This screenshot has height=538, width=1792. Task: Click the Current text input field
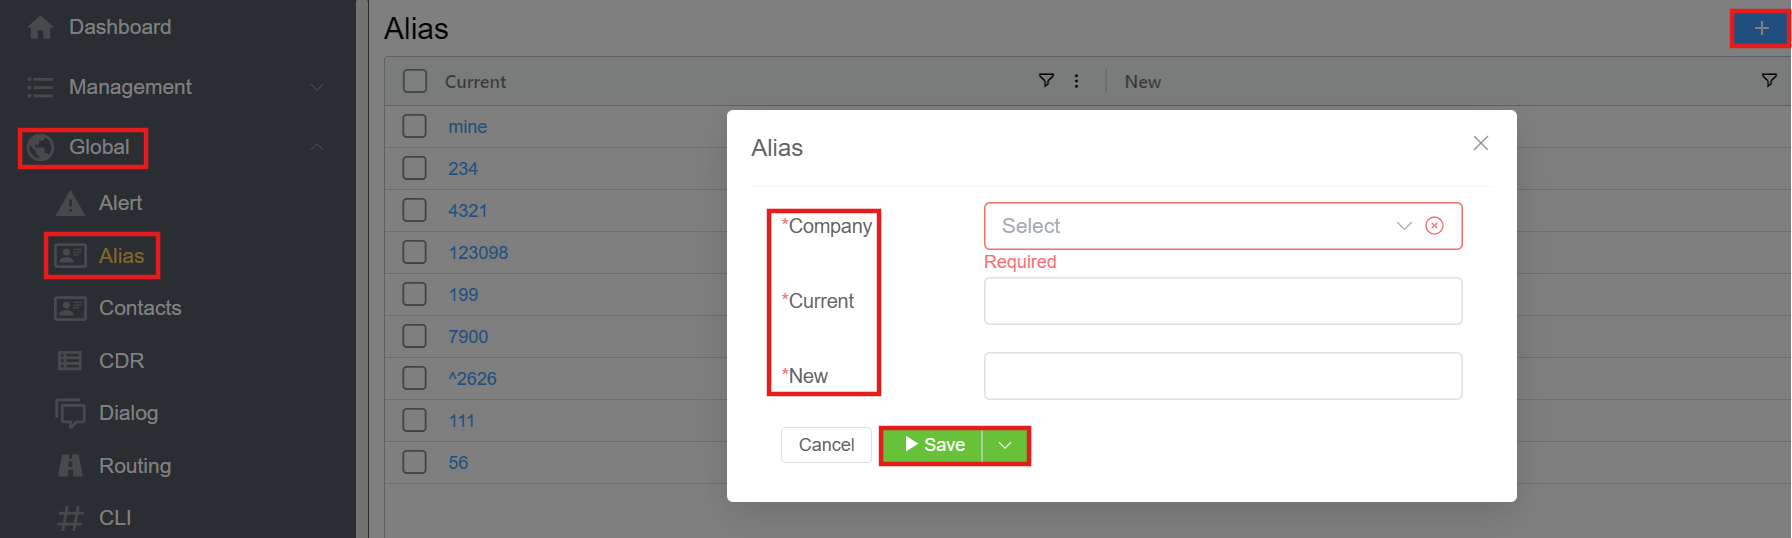point(1222,301)
